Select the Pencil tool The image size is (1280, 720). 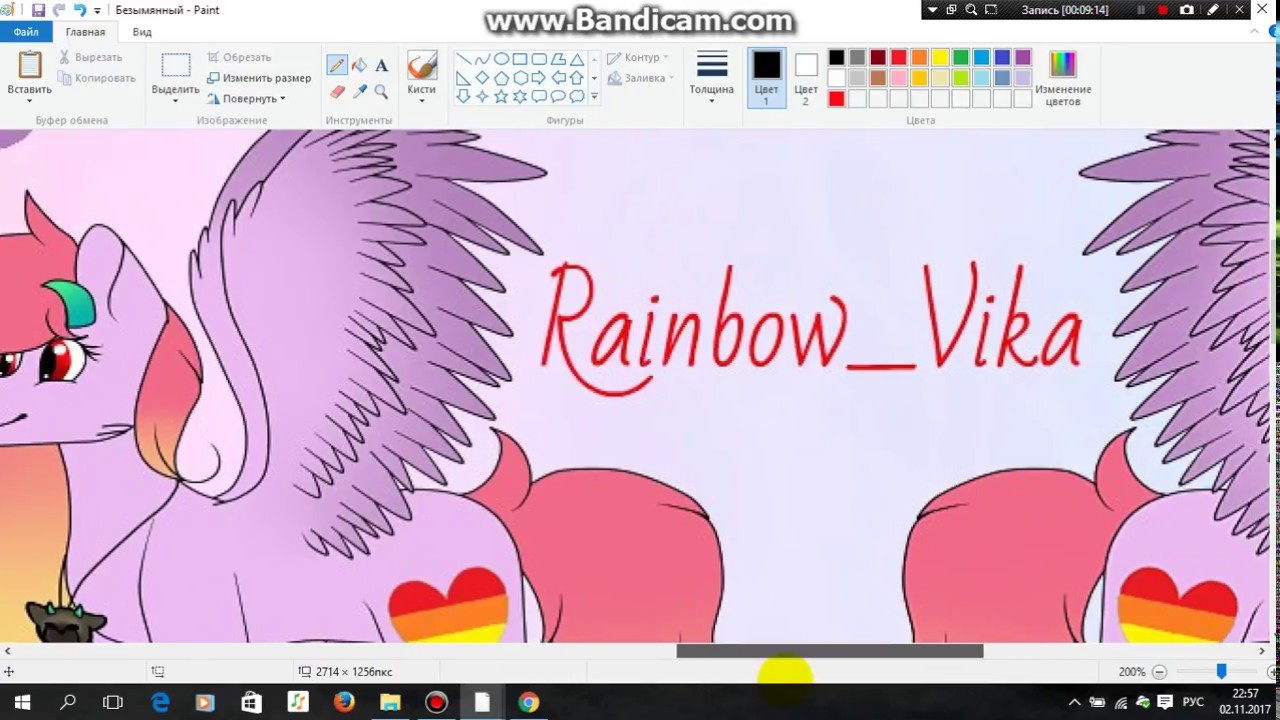click(337, 66)
